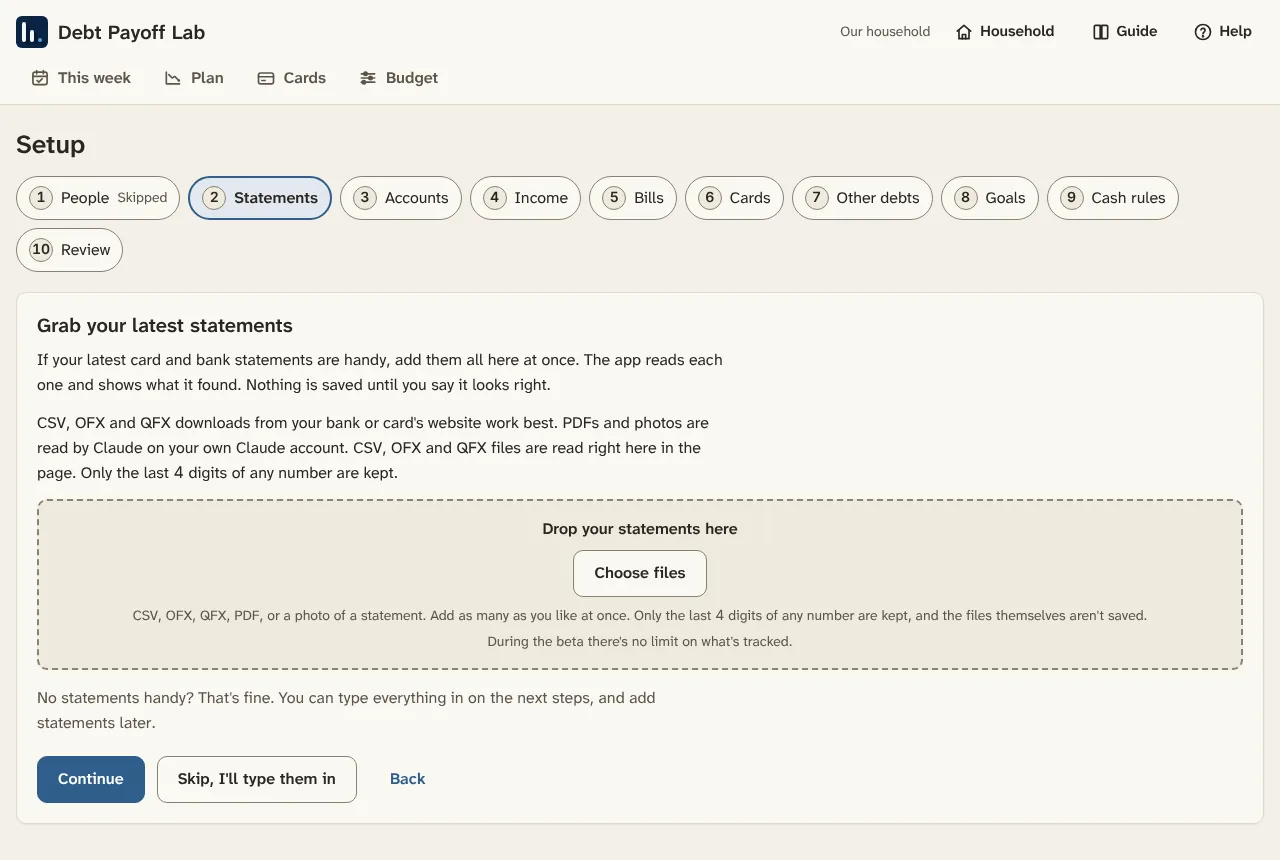Select setup step 2 Statements
This screenshot has height=860, width=1280.
tap(260, 198)
